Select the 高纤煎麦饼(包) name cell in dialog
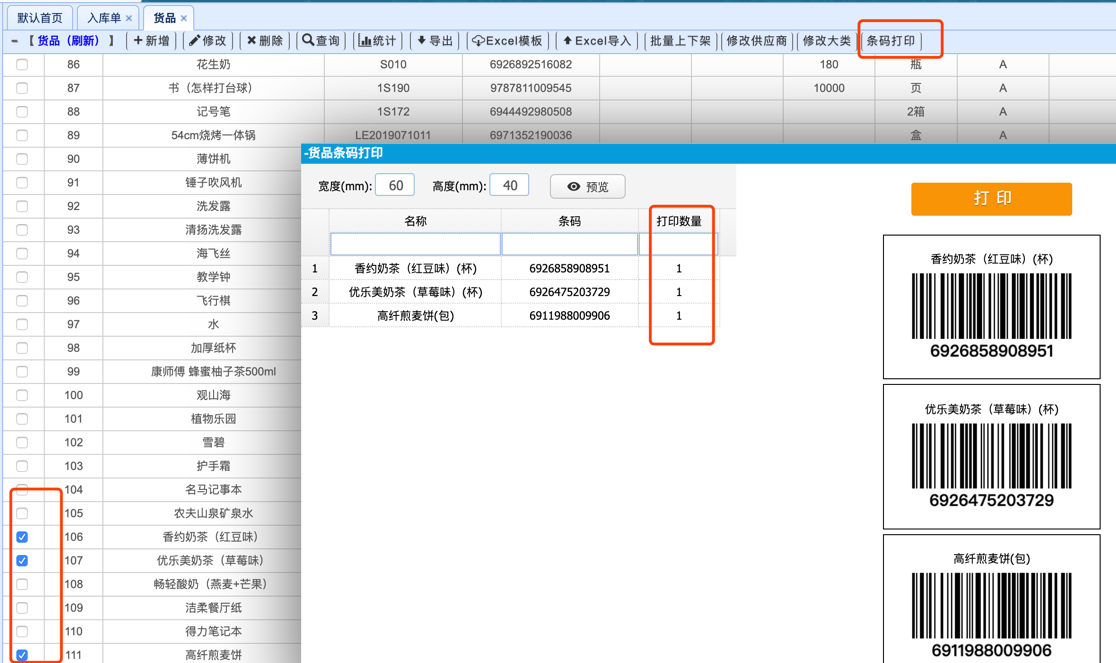The width and height of the screenshot is (1116, 663). point(415,315)
